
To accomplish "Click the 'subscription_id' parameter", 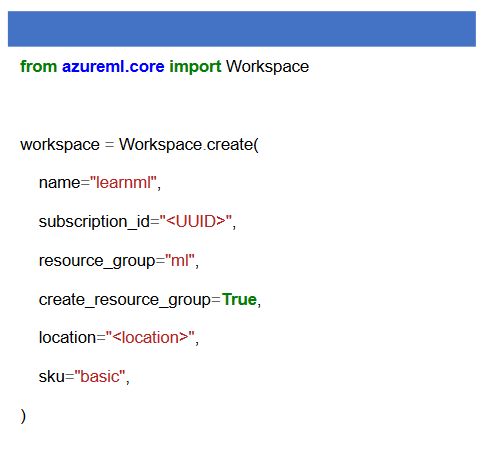I will (94, 222).
